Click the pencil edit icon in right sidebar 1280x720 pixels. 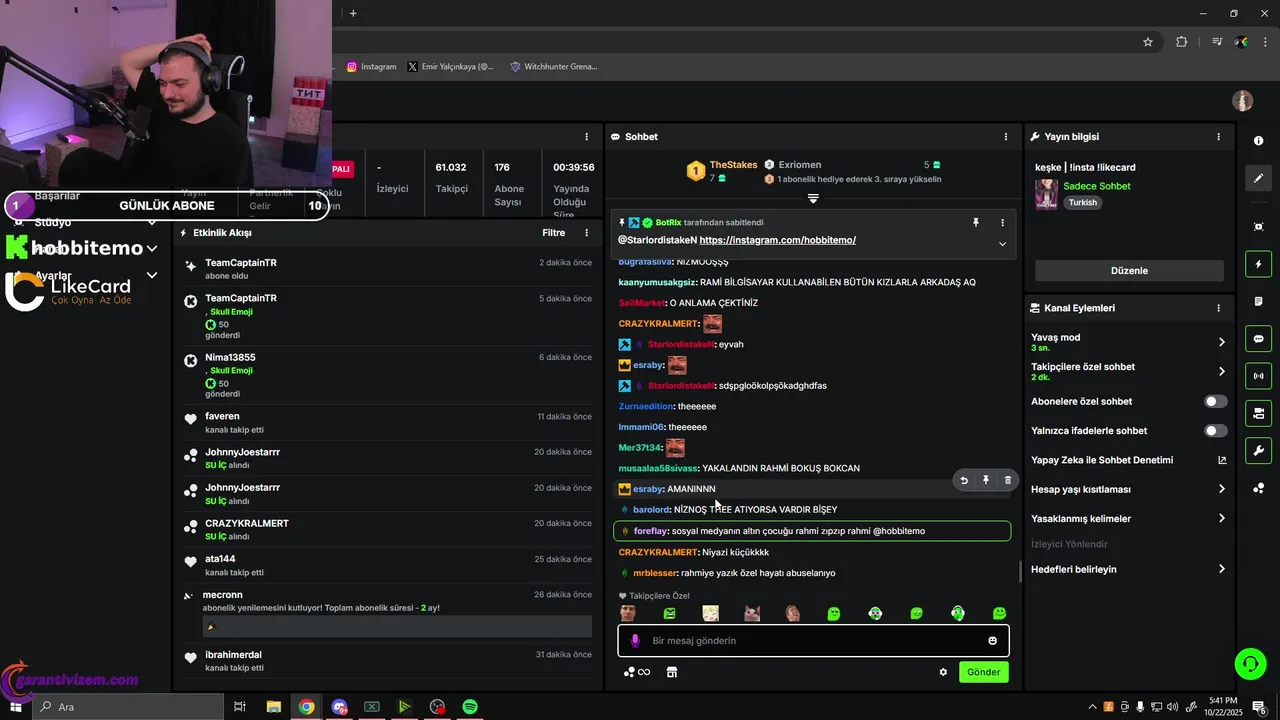(x=1258, y=178)
